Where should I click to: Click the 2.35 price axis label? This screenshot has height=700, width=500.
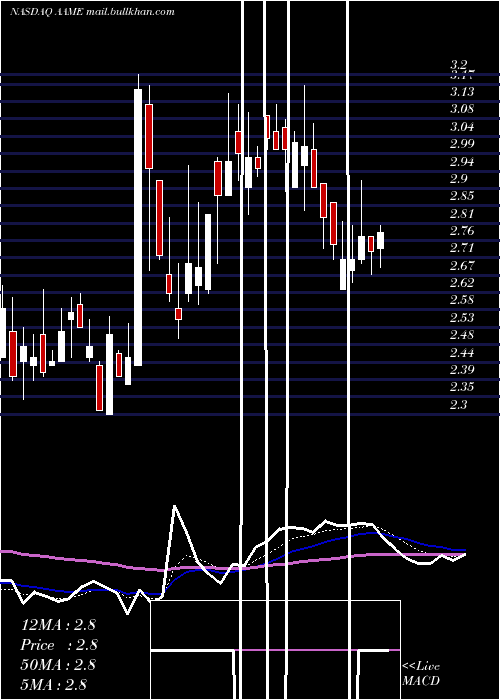[462, 387]
